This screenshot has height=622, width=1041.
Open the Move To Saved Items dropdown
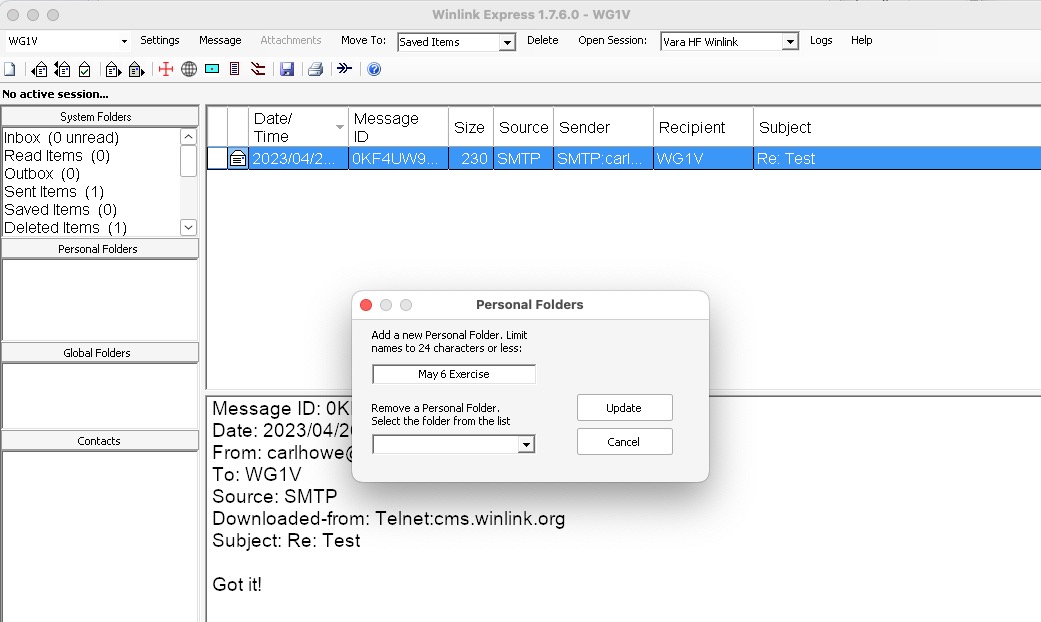tap(507, 42)
